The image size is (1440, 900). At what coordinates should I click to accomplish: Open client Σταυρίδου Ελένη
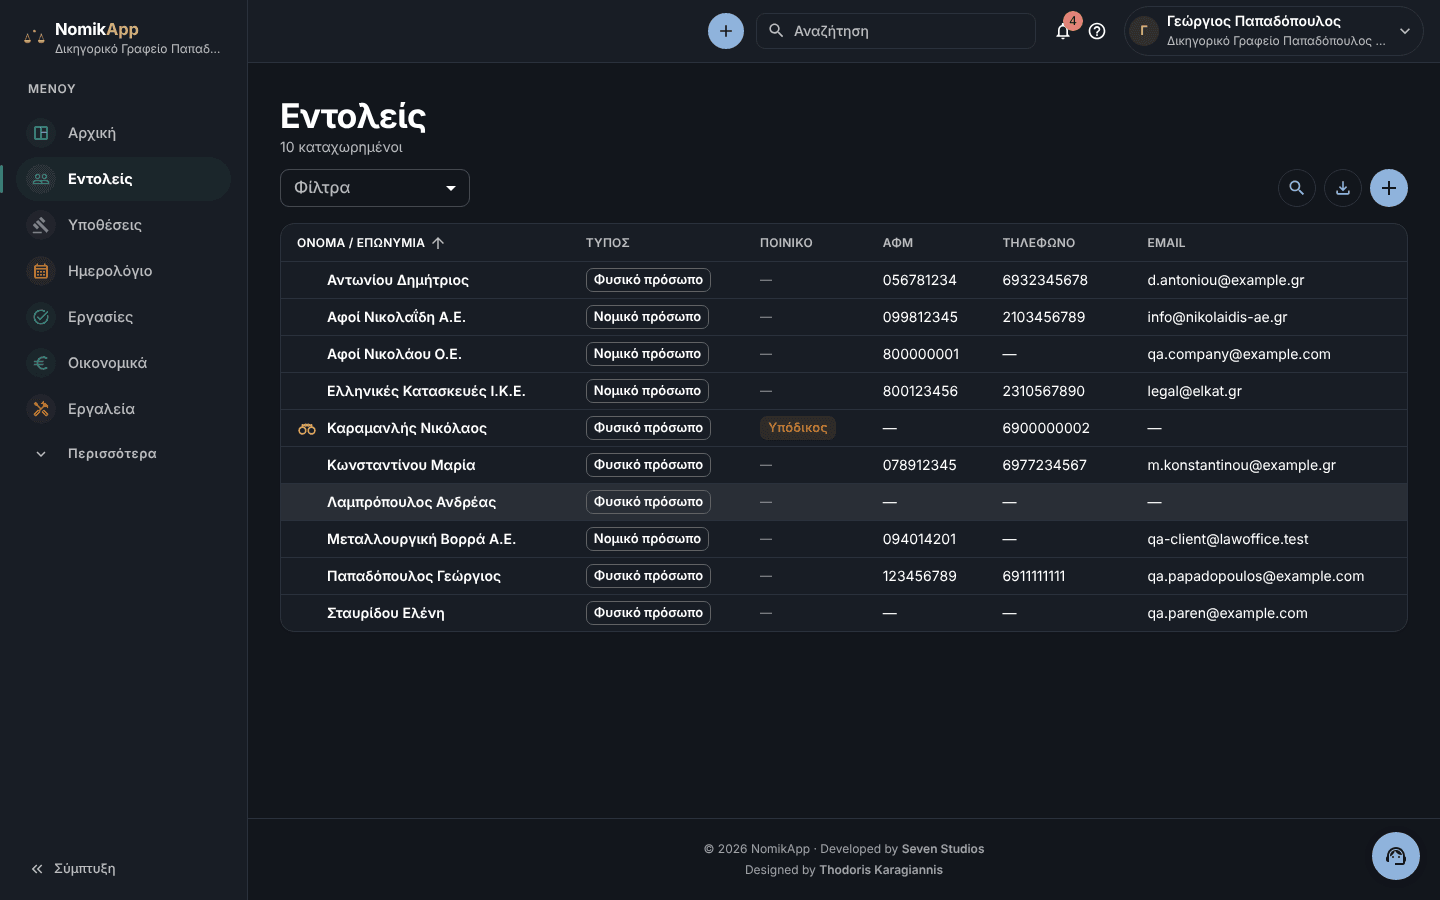386,613
